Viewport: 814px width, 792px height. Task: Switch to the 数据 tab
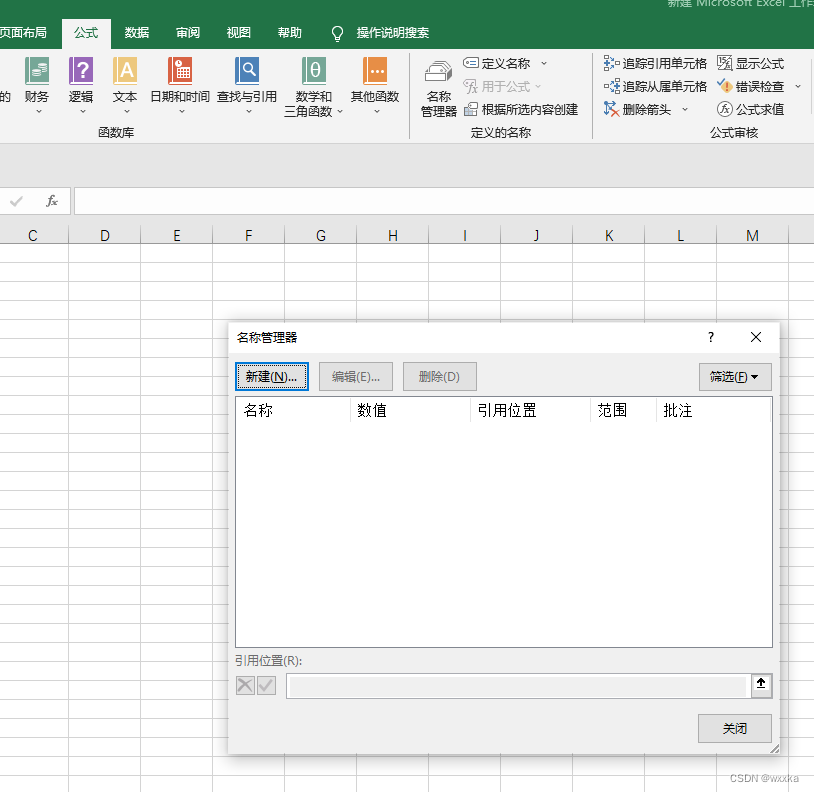(137, 33)
